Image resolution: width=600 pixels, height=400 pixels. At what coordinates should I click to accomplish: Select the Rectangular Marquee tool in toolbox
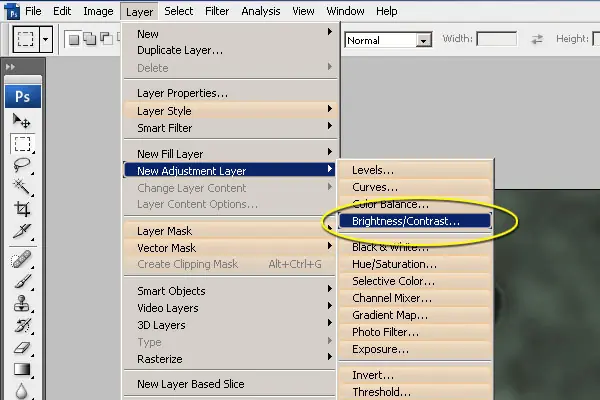(x=23, y=144)
